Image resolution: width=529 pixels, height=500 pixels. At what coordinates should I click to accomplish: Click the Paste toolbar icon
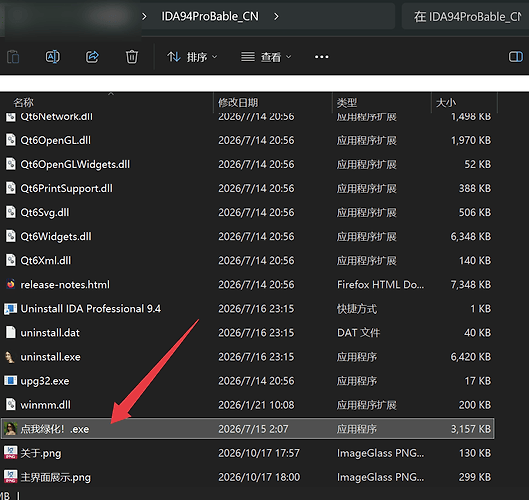[13, 57]
